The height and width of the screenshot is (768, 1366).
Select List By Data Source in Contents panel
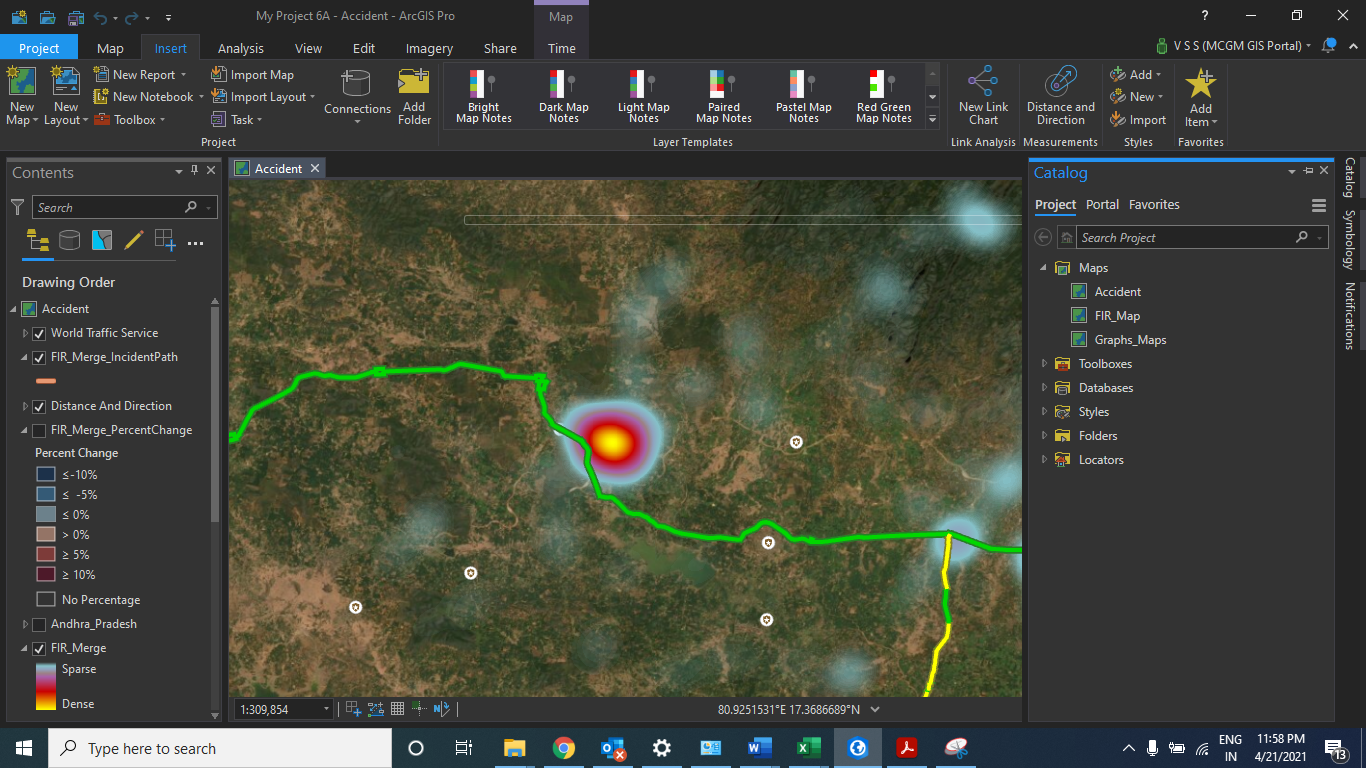tap(68, 240)
